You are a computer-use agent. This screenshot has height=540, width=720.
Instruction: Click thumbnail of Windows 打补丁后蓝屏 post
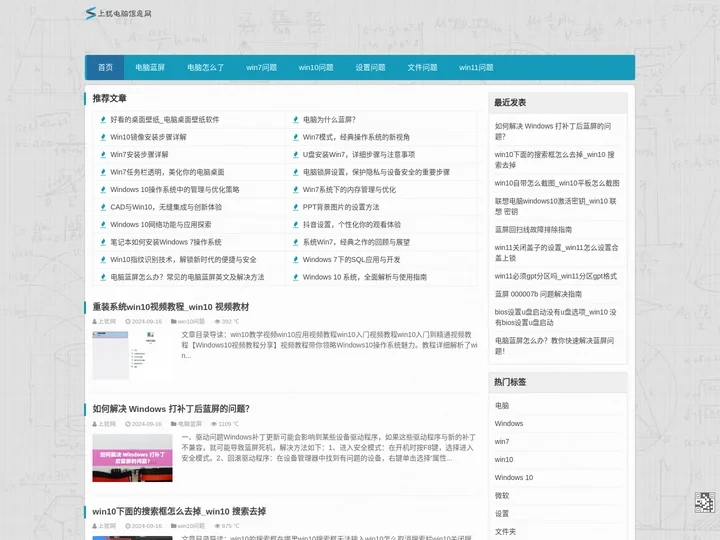tap(132, 458)
